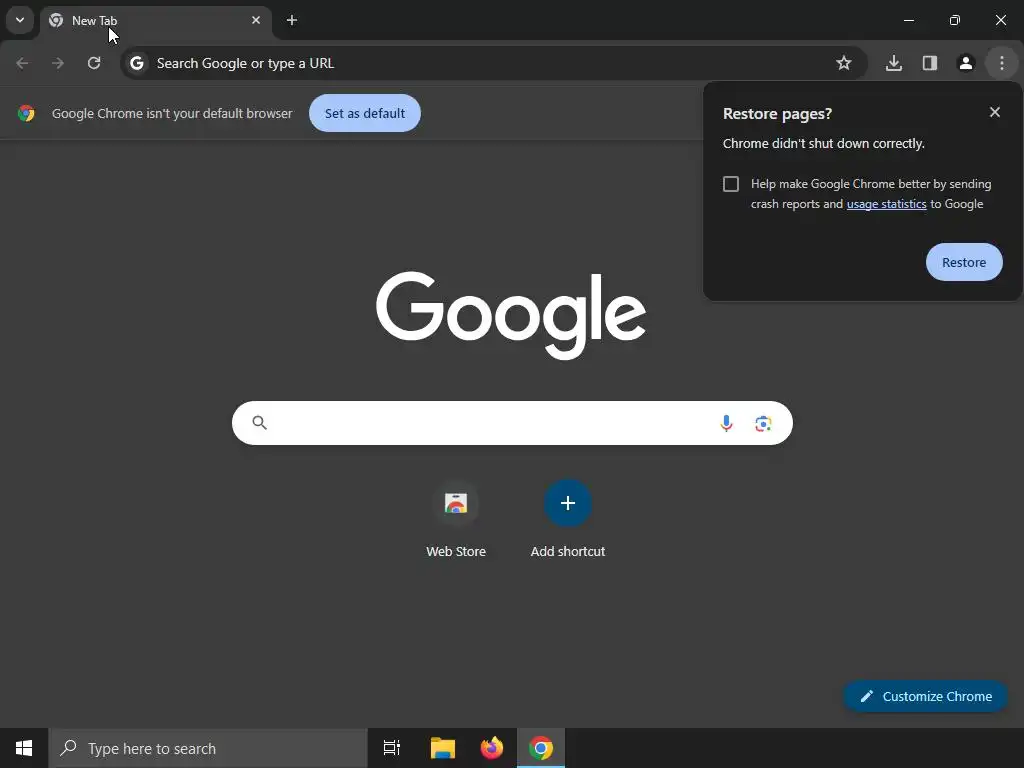Click the taskbar Type here to search box
This screenshot has height=768, width=1024.
208,748
